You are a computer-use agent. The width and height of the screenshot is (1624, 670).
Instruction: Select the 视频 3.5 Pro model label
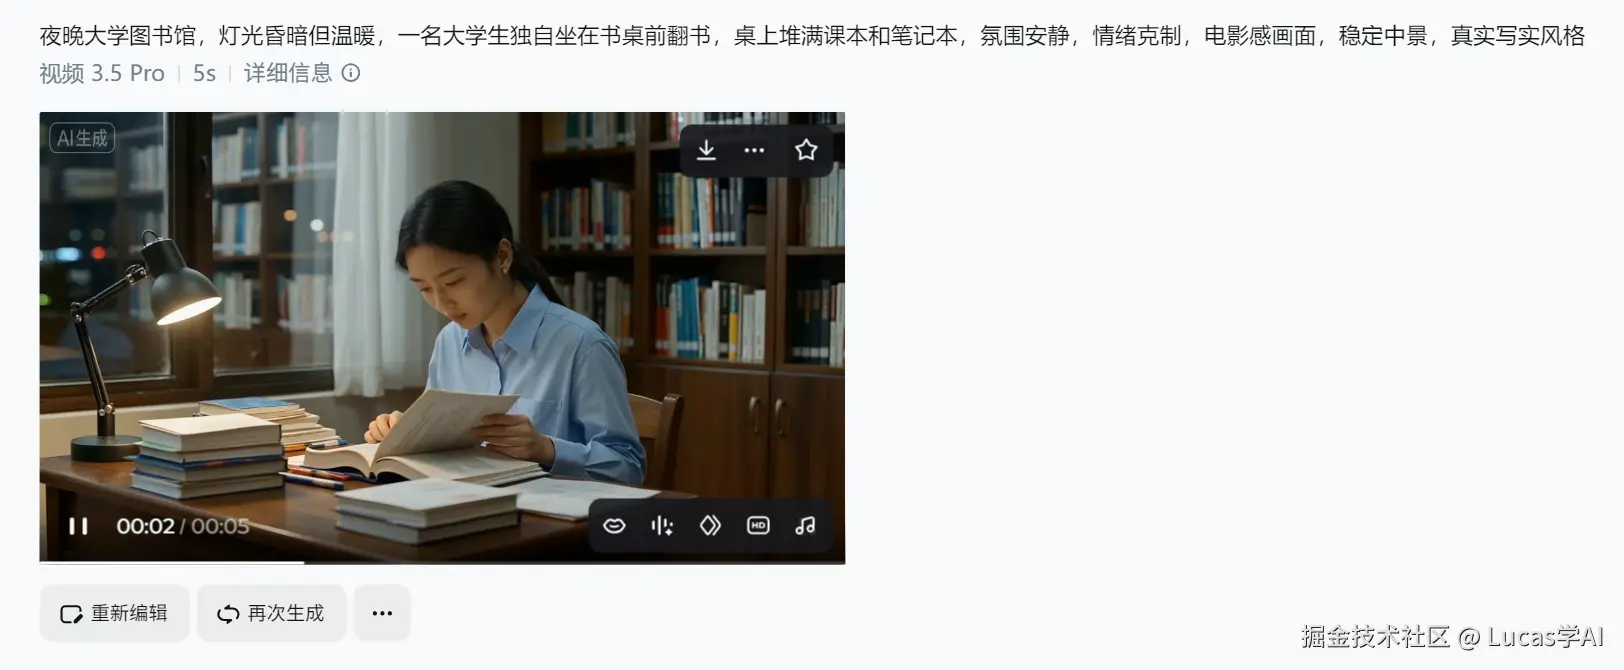102,73
